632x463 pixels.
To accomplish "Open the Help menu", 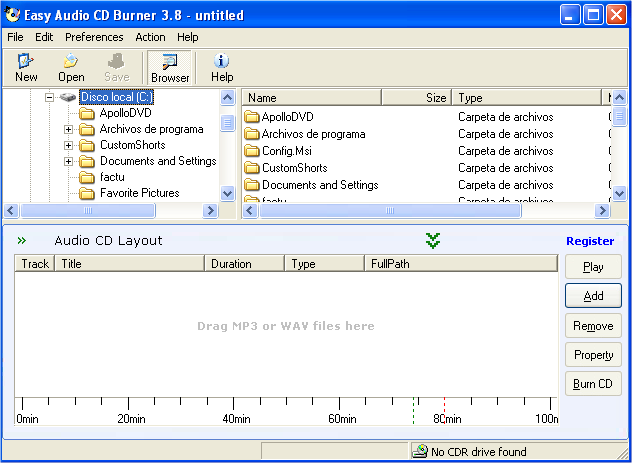I will [x=187, y=37].
